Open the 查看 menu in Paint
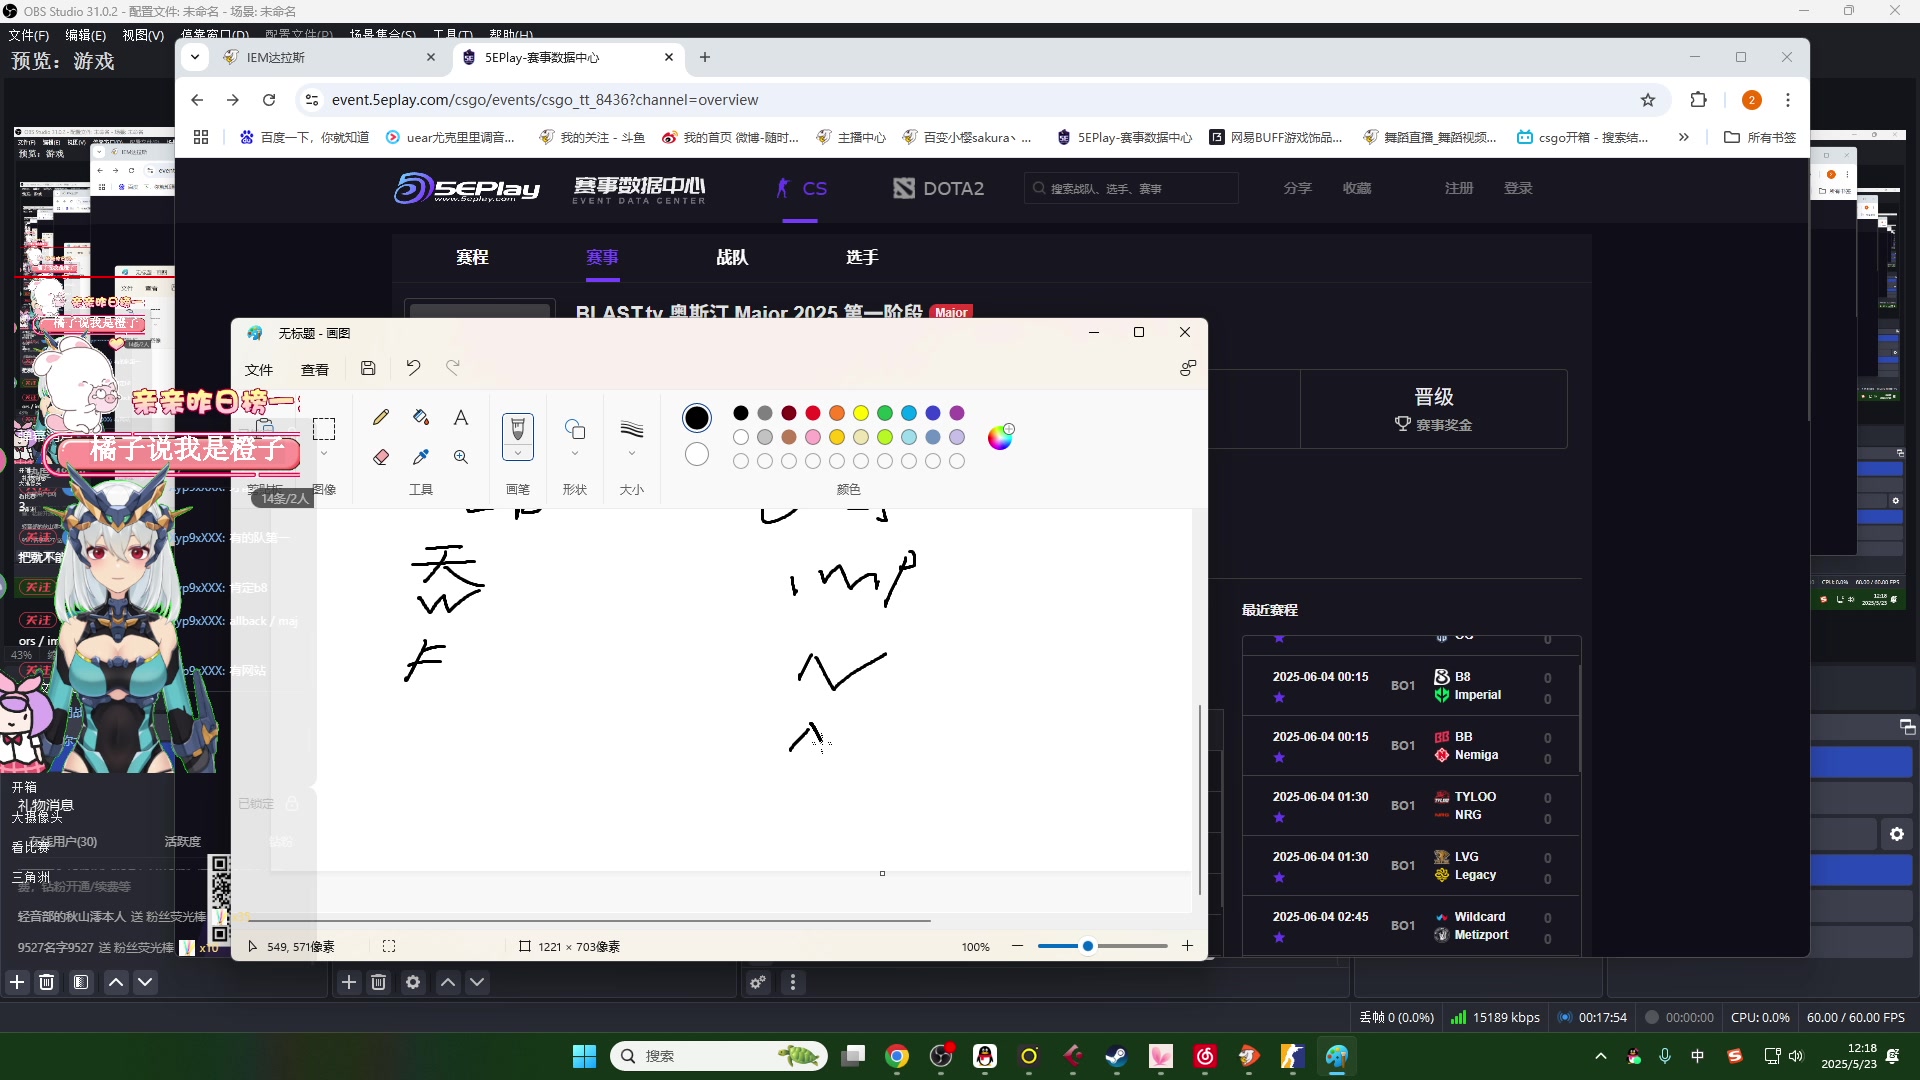 315,369
